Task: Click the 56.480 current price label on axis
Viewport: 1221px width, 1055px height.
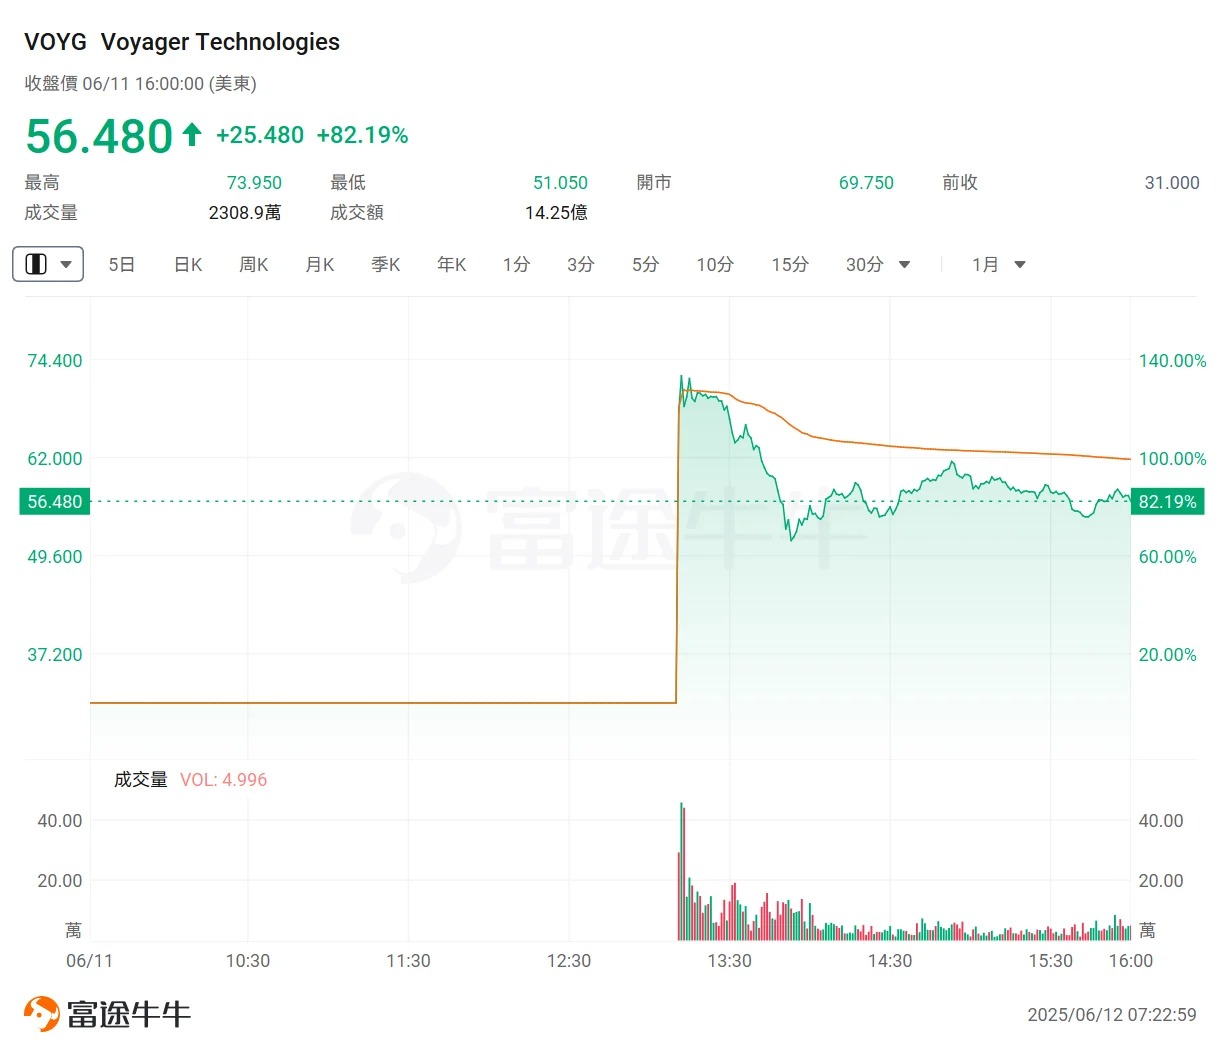Action: click(54, 502)
